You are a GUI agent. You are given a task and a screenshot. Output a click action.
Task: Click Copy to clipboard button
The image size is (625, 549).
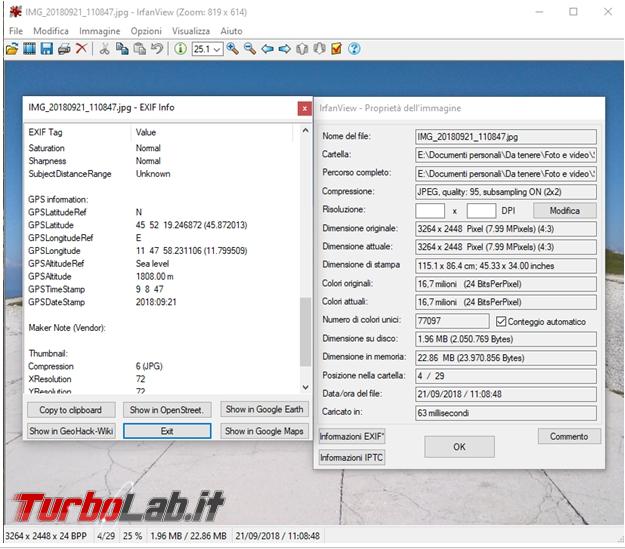pyautogui.click(x=71, y=410)
